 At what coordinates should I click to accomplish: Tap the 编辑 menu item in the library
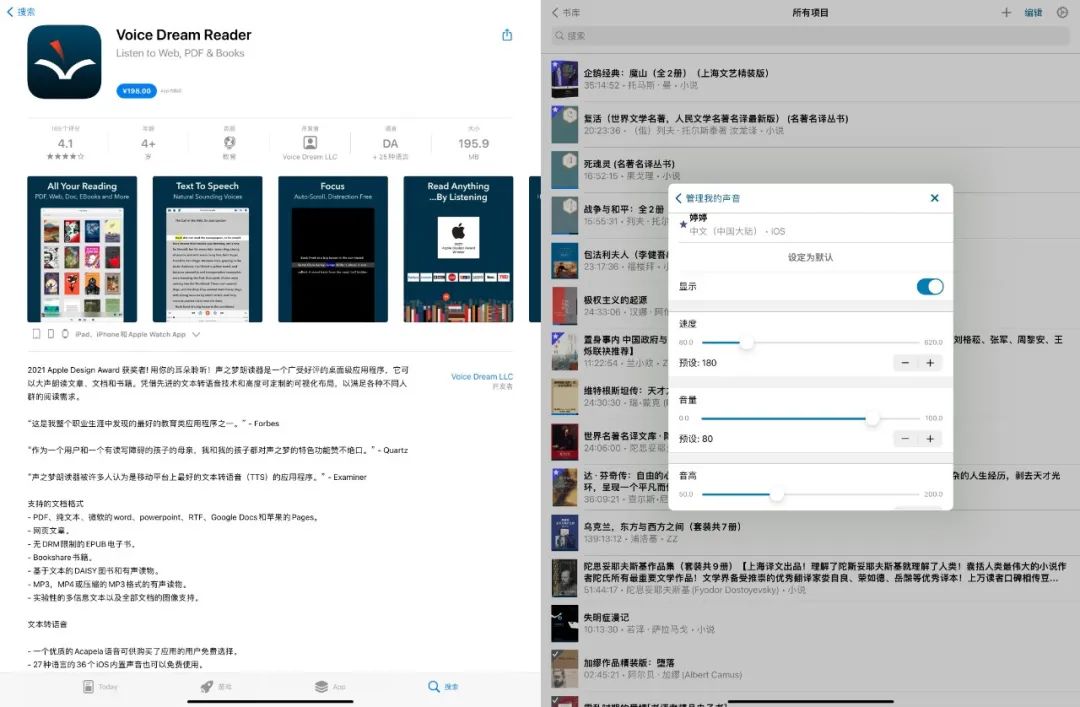1033,12
